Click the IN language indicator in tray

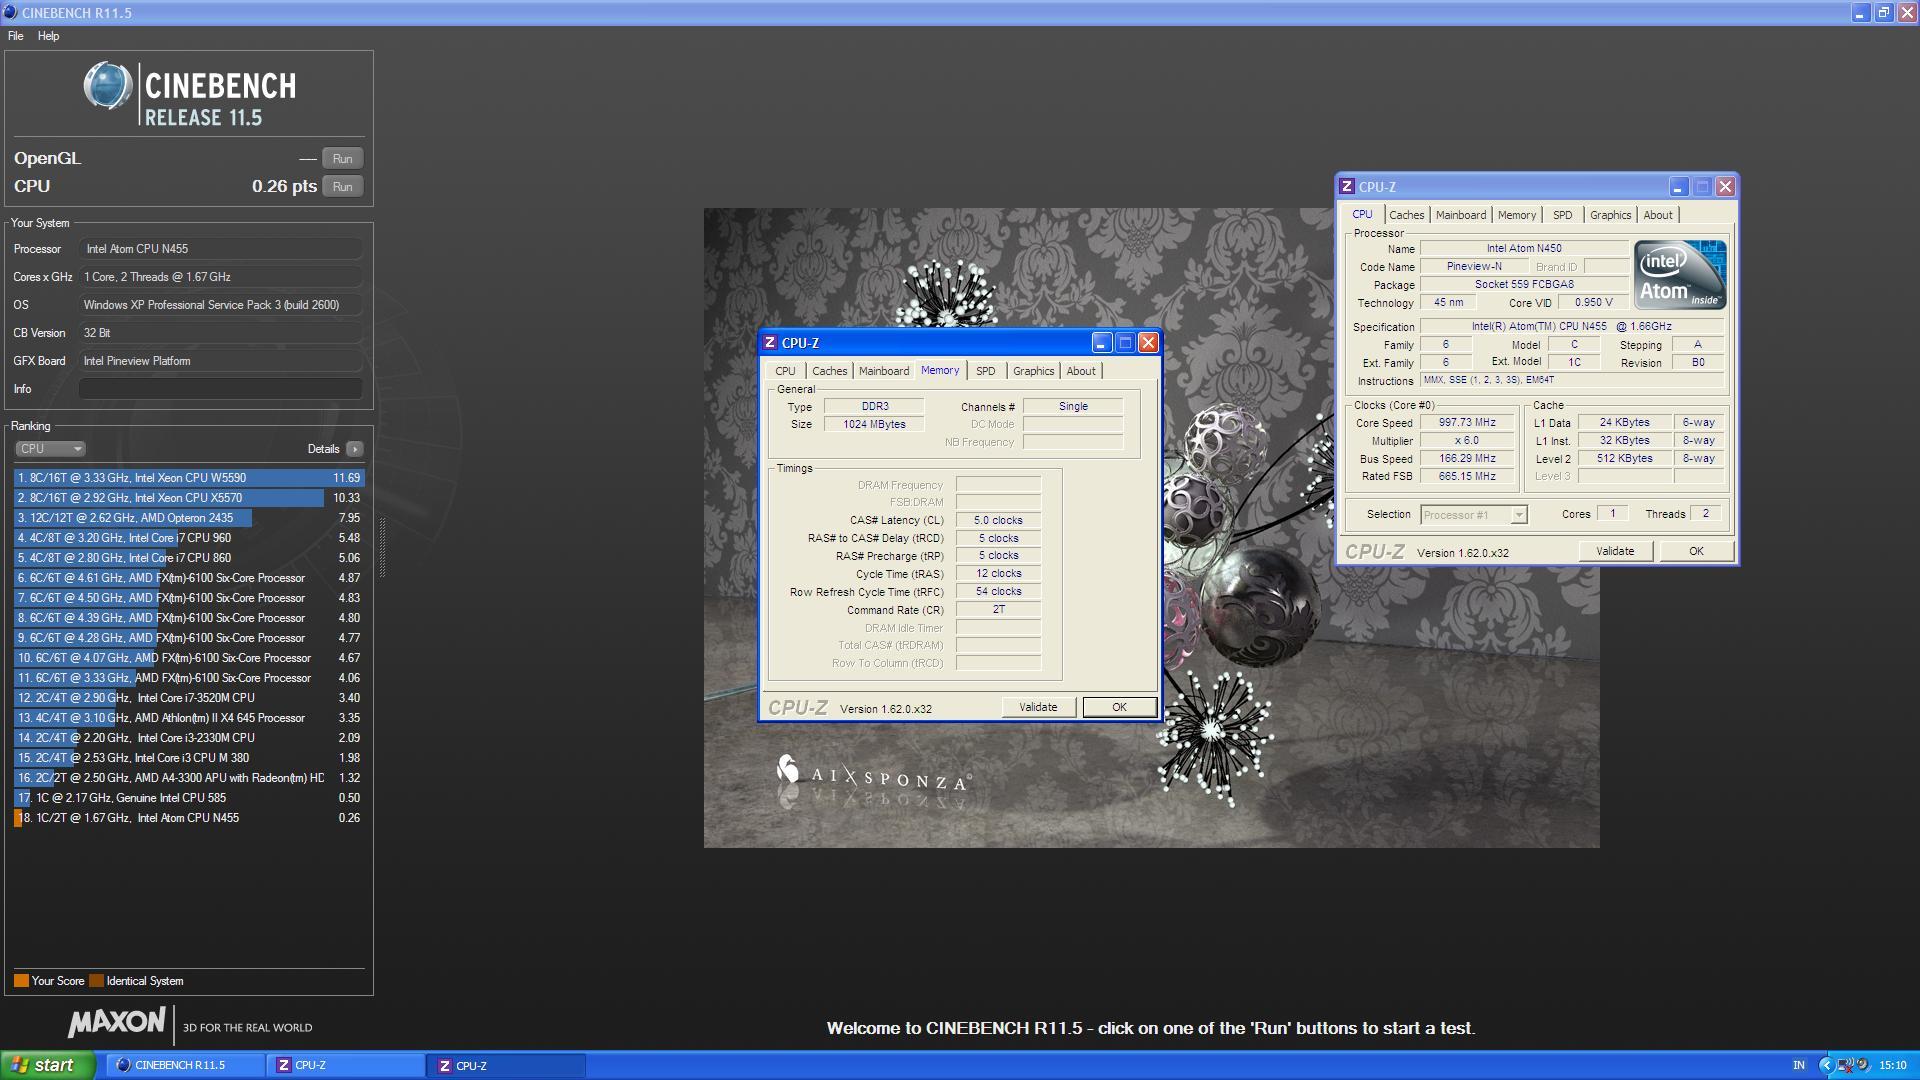click(1799, 1065)
